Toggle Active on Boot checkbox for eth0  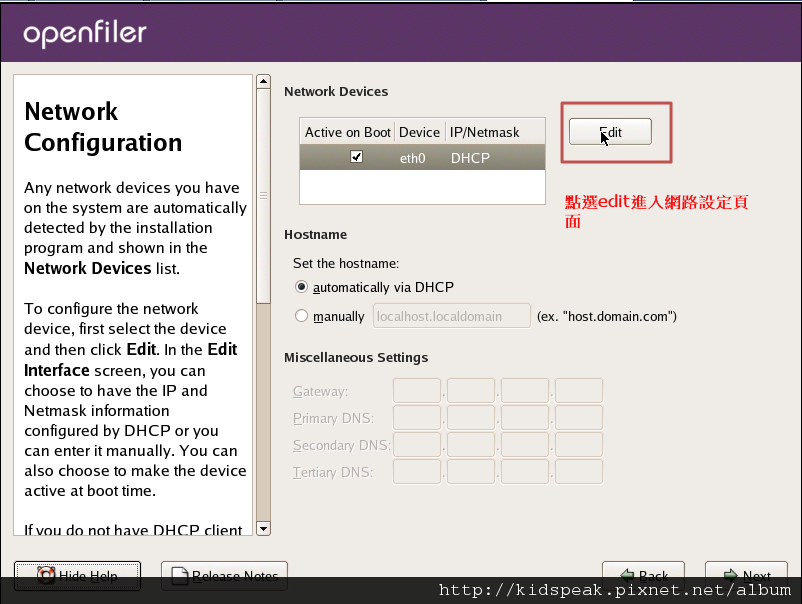pos(357,157)
